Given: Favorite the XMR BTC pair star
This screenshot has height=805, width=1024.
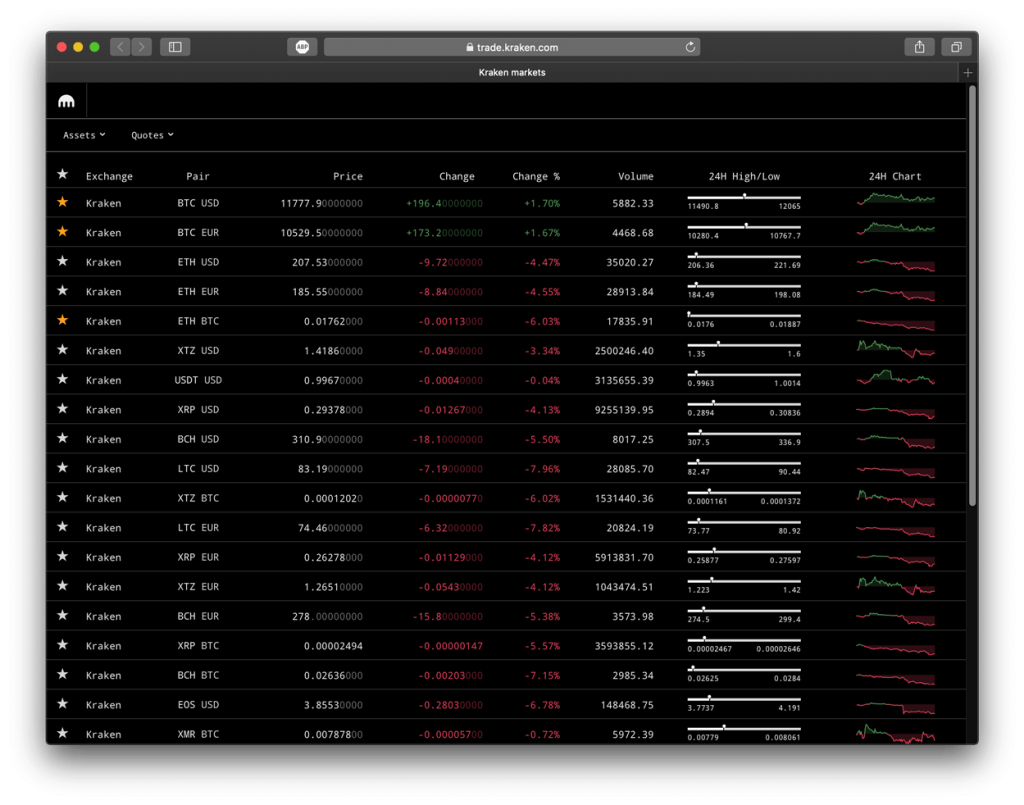Looking at the screenshot, I should tap(63, 733).
